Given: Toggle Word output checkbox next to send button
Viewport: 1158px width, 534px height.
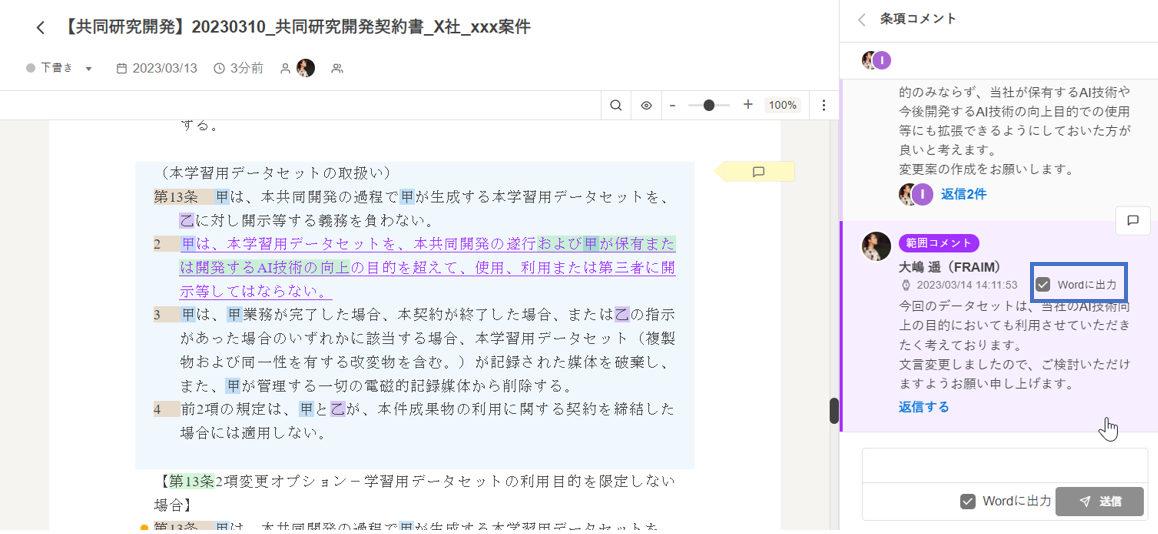Looking at the screenshot, I should point(967,501).
